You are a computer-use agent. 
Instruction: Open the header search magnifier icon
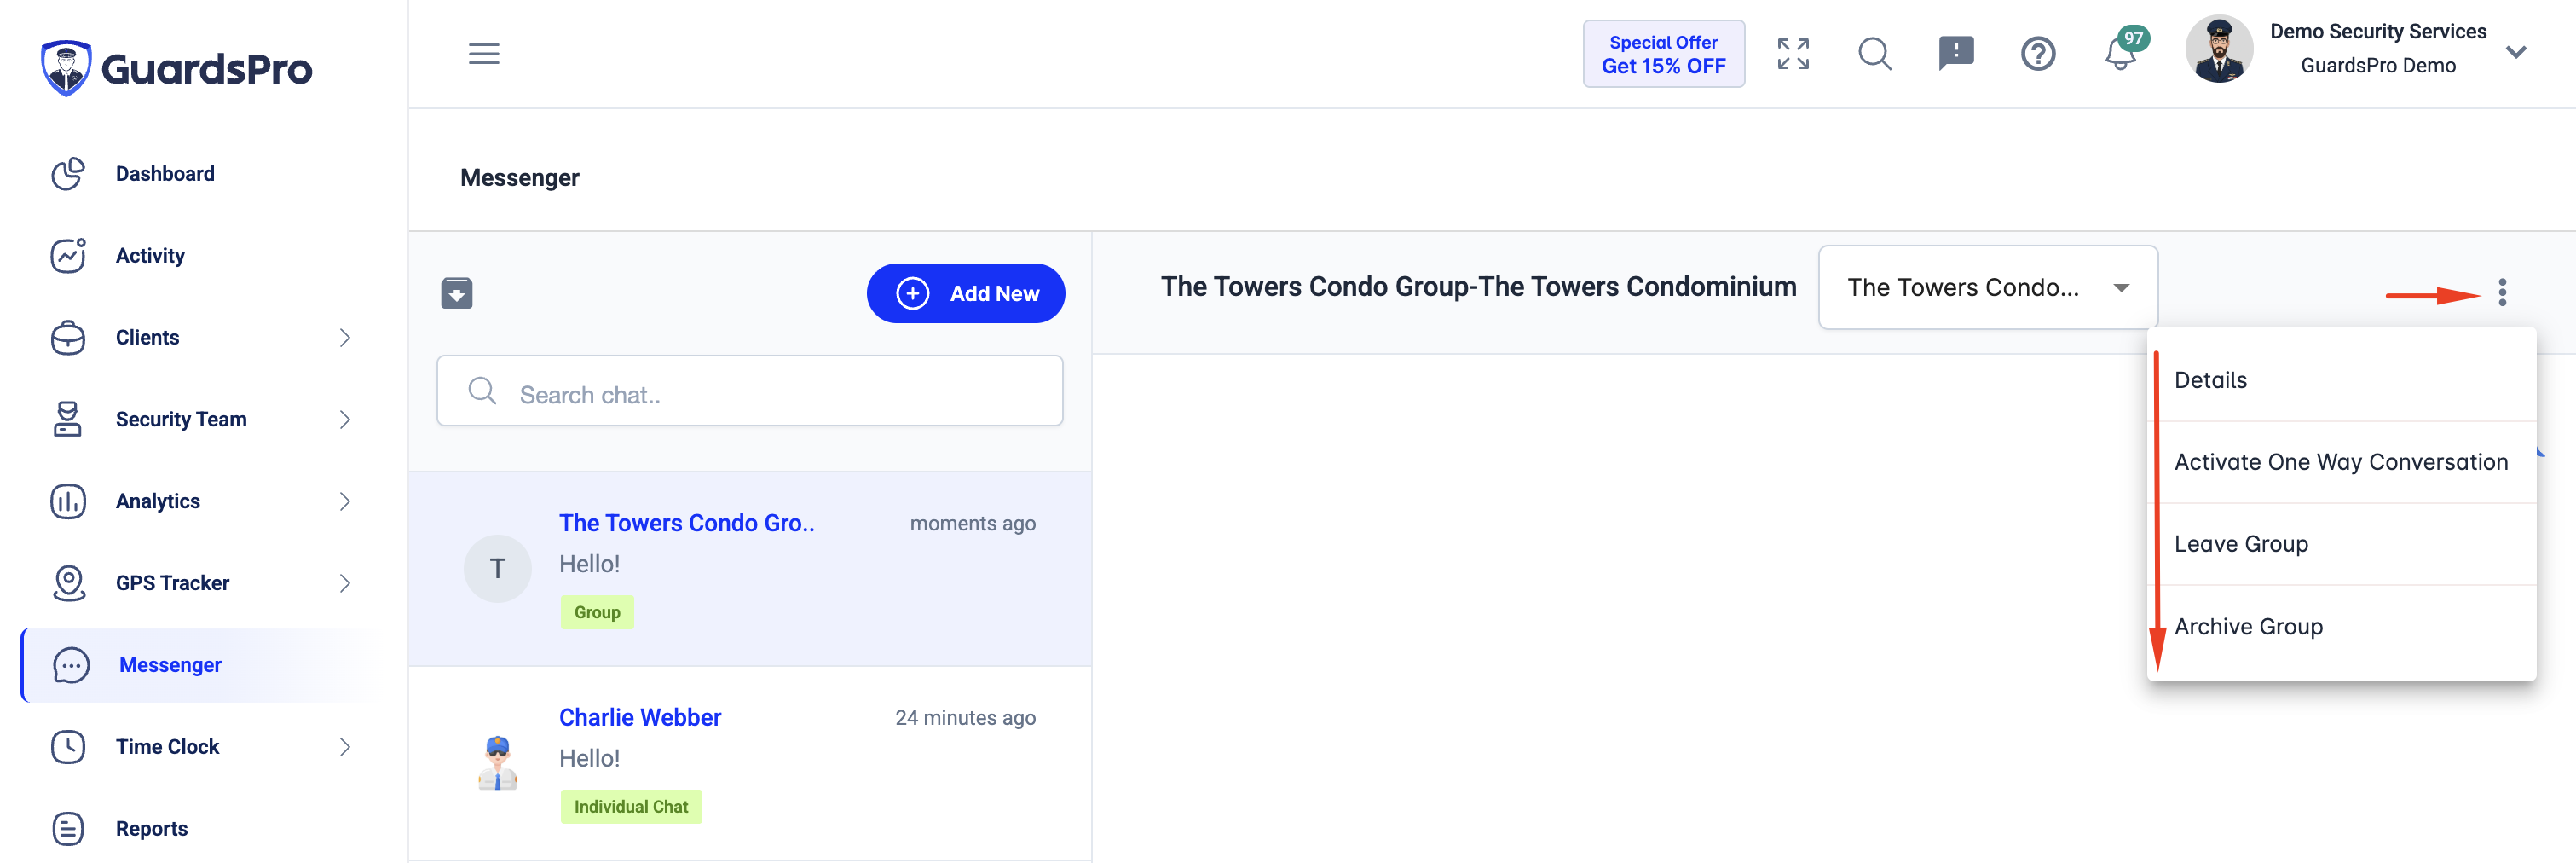point(1875,54)
